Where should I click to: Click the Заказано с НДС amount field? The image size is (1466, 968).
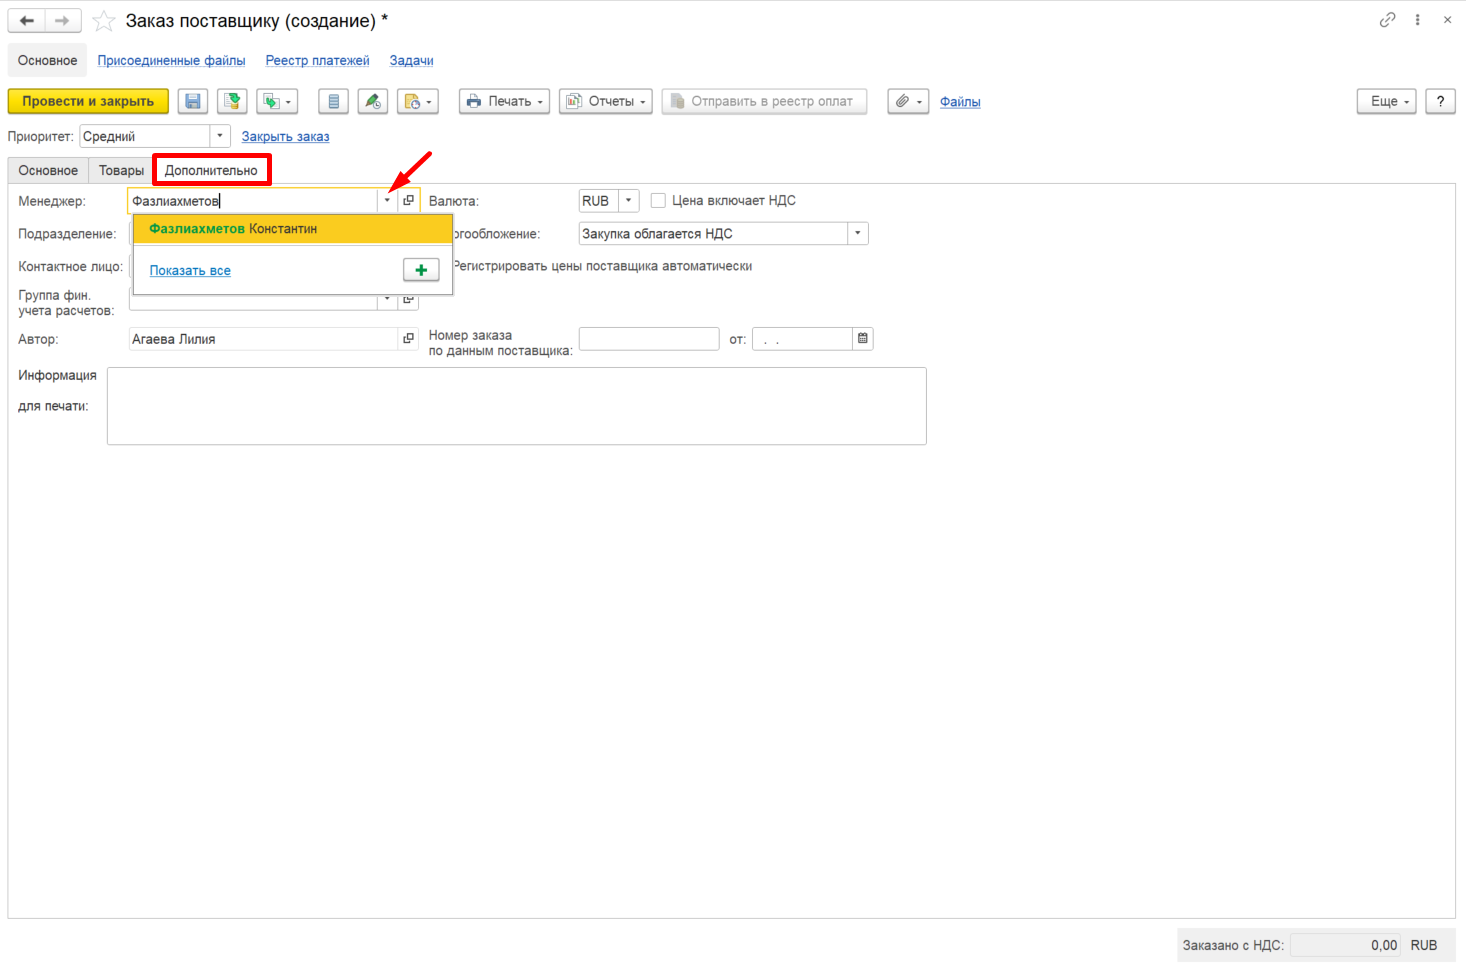pos(1346,945)
